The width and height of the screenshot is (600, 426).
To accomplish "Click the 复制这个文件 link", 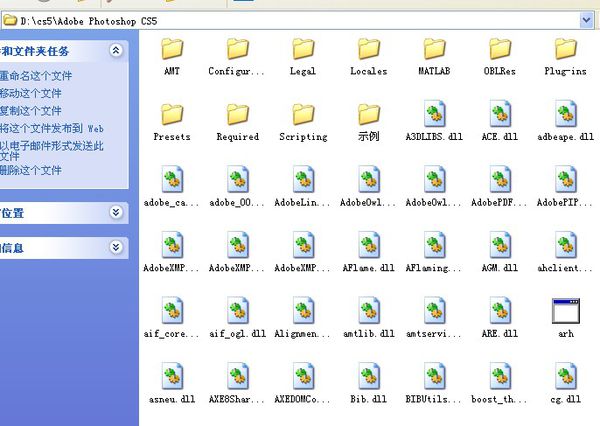I will coord(32,111).
